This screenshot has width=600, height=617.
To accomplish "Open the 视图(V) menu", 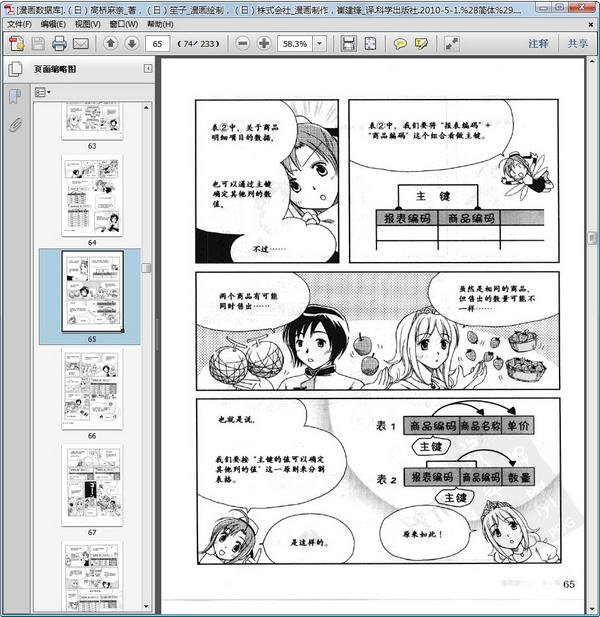I will [88, 24].
